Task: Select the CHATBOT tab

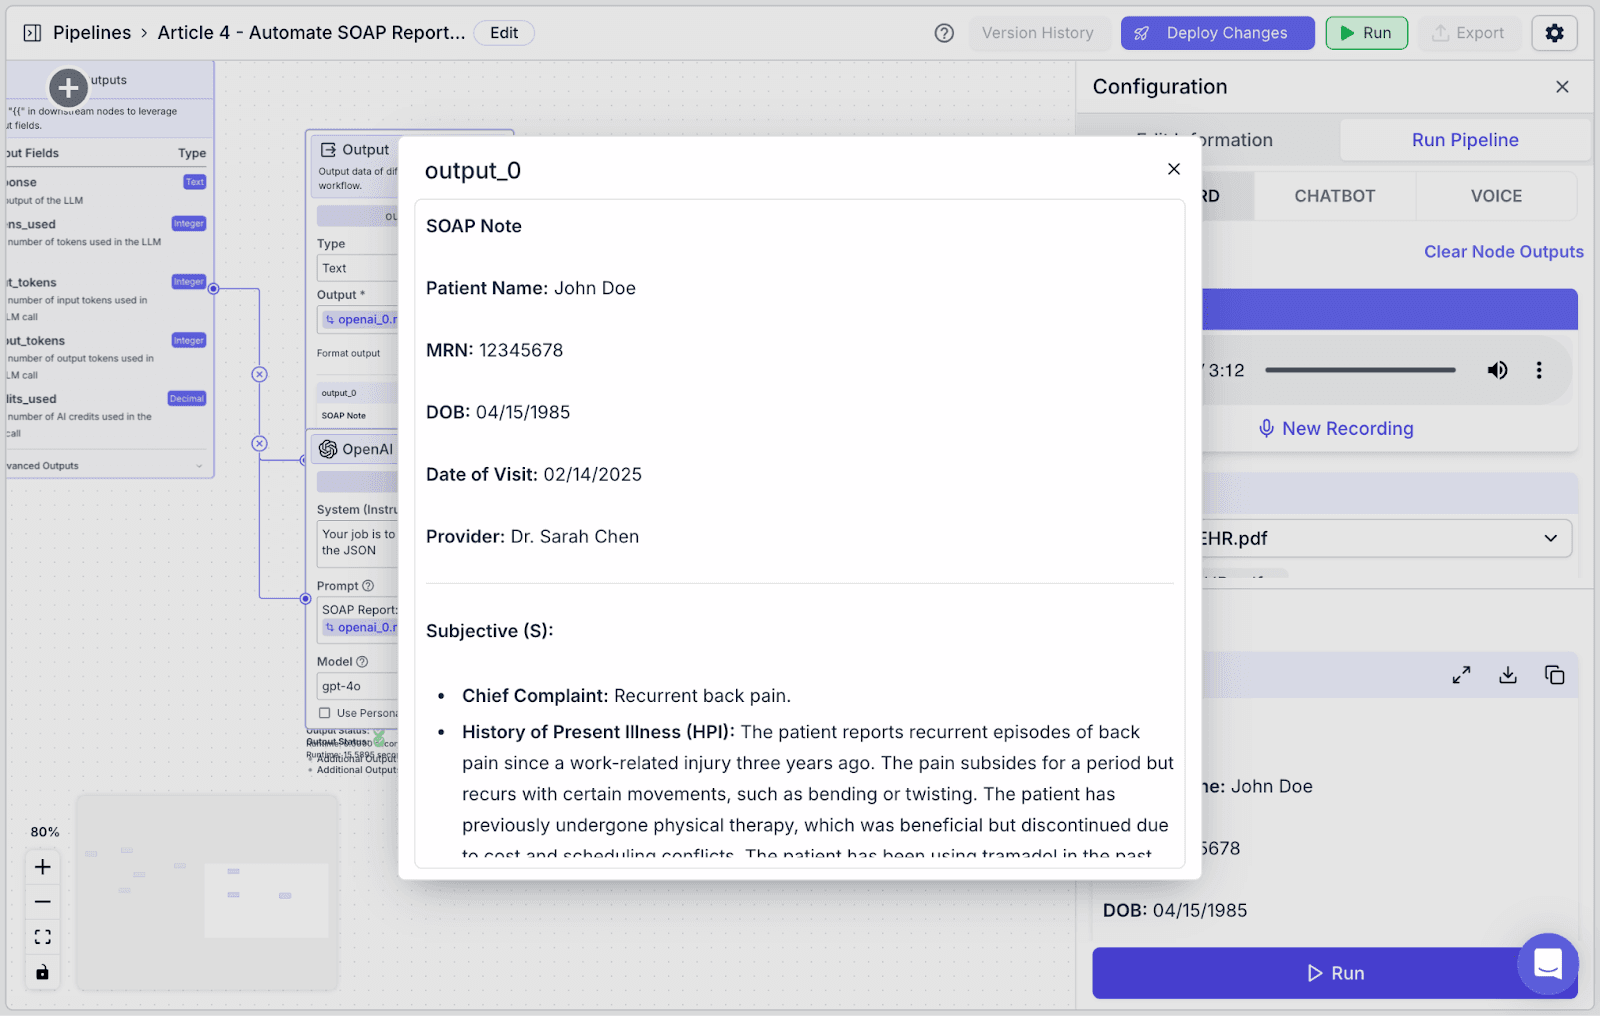Action: pyautogui.click(x=1335, y=196)
